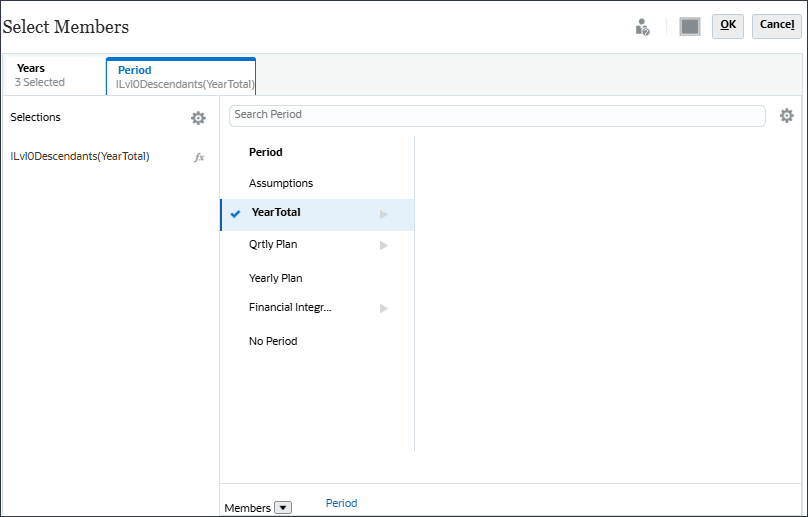Expand the Qrtly Plan member arrow
The height and width of the screenshot is (517, 808).
(x=383, y=245)
